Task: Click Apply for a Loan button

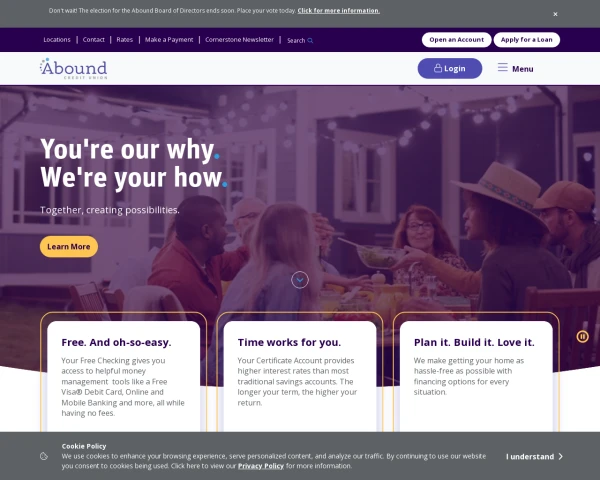Action: click(x=527, y=40)
